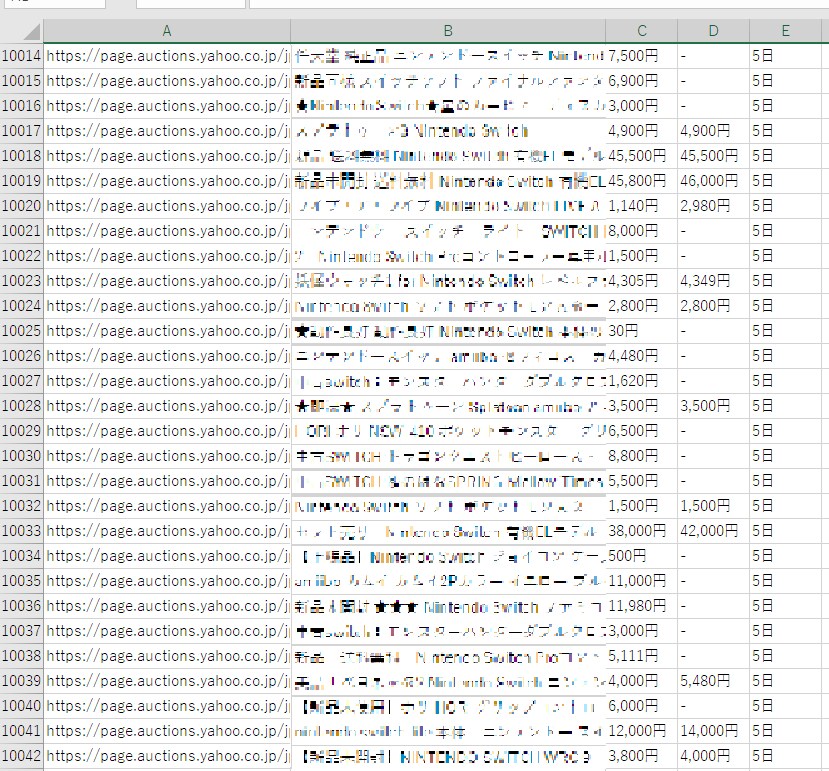This screenshot has height=771, width=829.
Task: Select column B by its header
Action: point(448,31)
